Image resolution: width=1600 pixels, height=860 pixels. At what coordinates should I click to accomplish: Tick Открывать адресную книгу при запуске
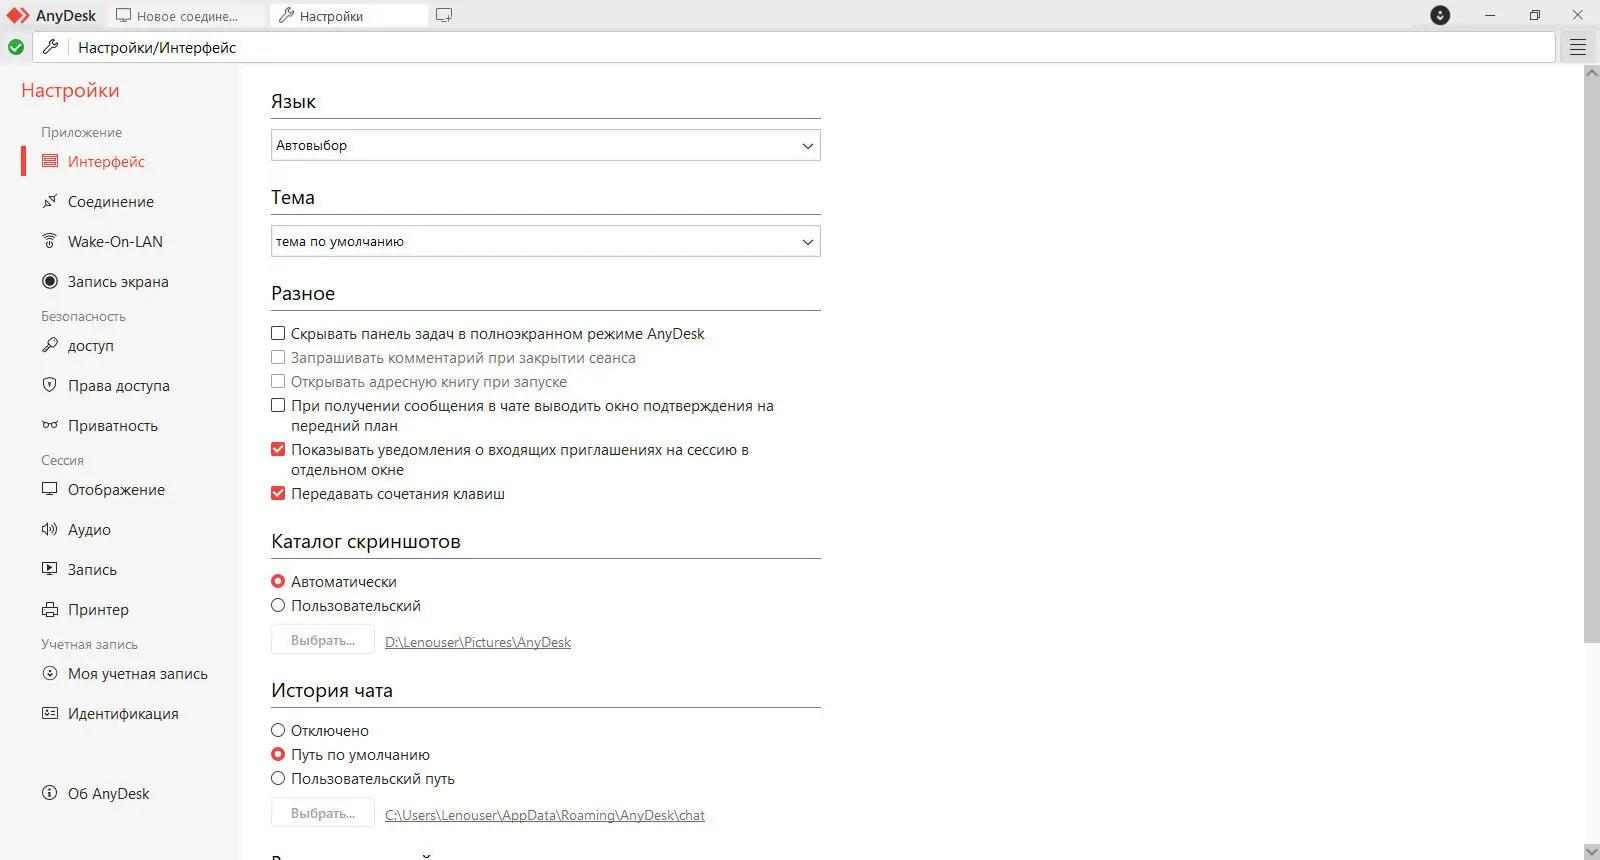click(278, 381)
